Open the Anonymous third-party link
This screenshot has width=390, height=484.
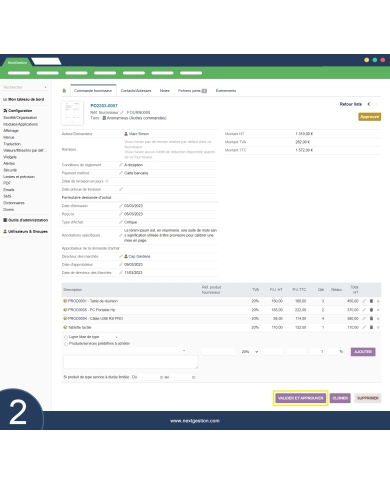(x=137, y=118)
